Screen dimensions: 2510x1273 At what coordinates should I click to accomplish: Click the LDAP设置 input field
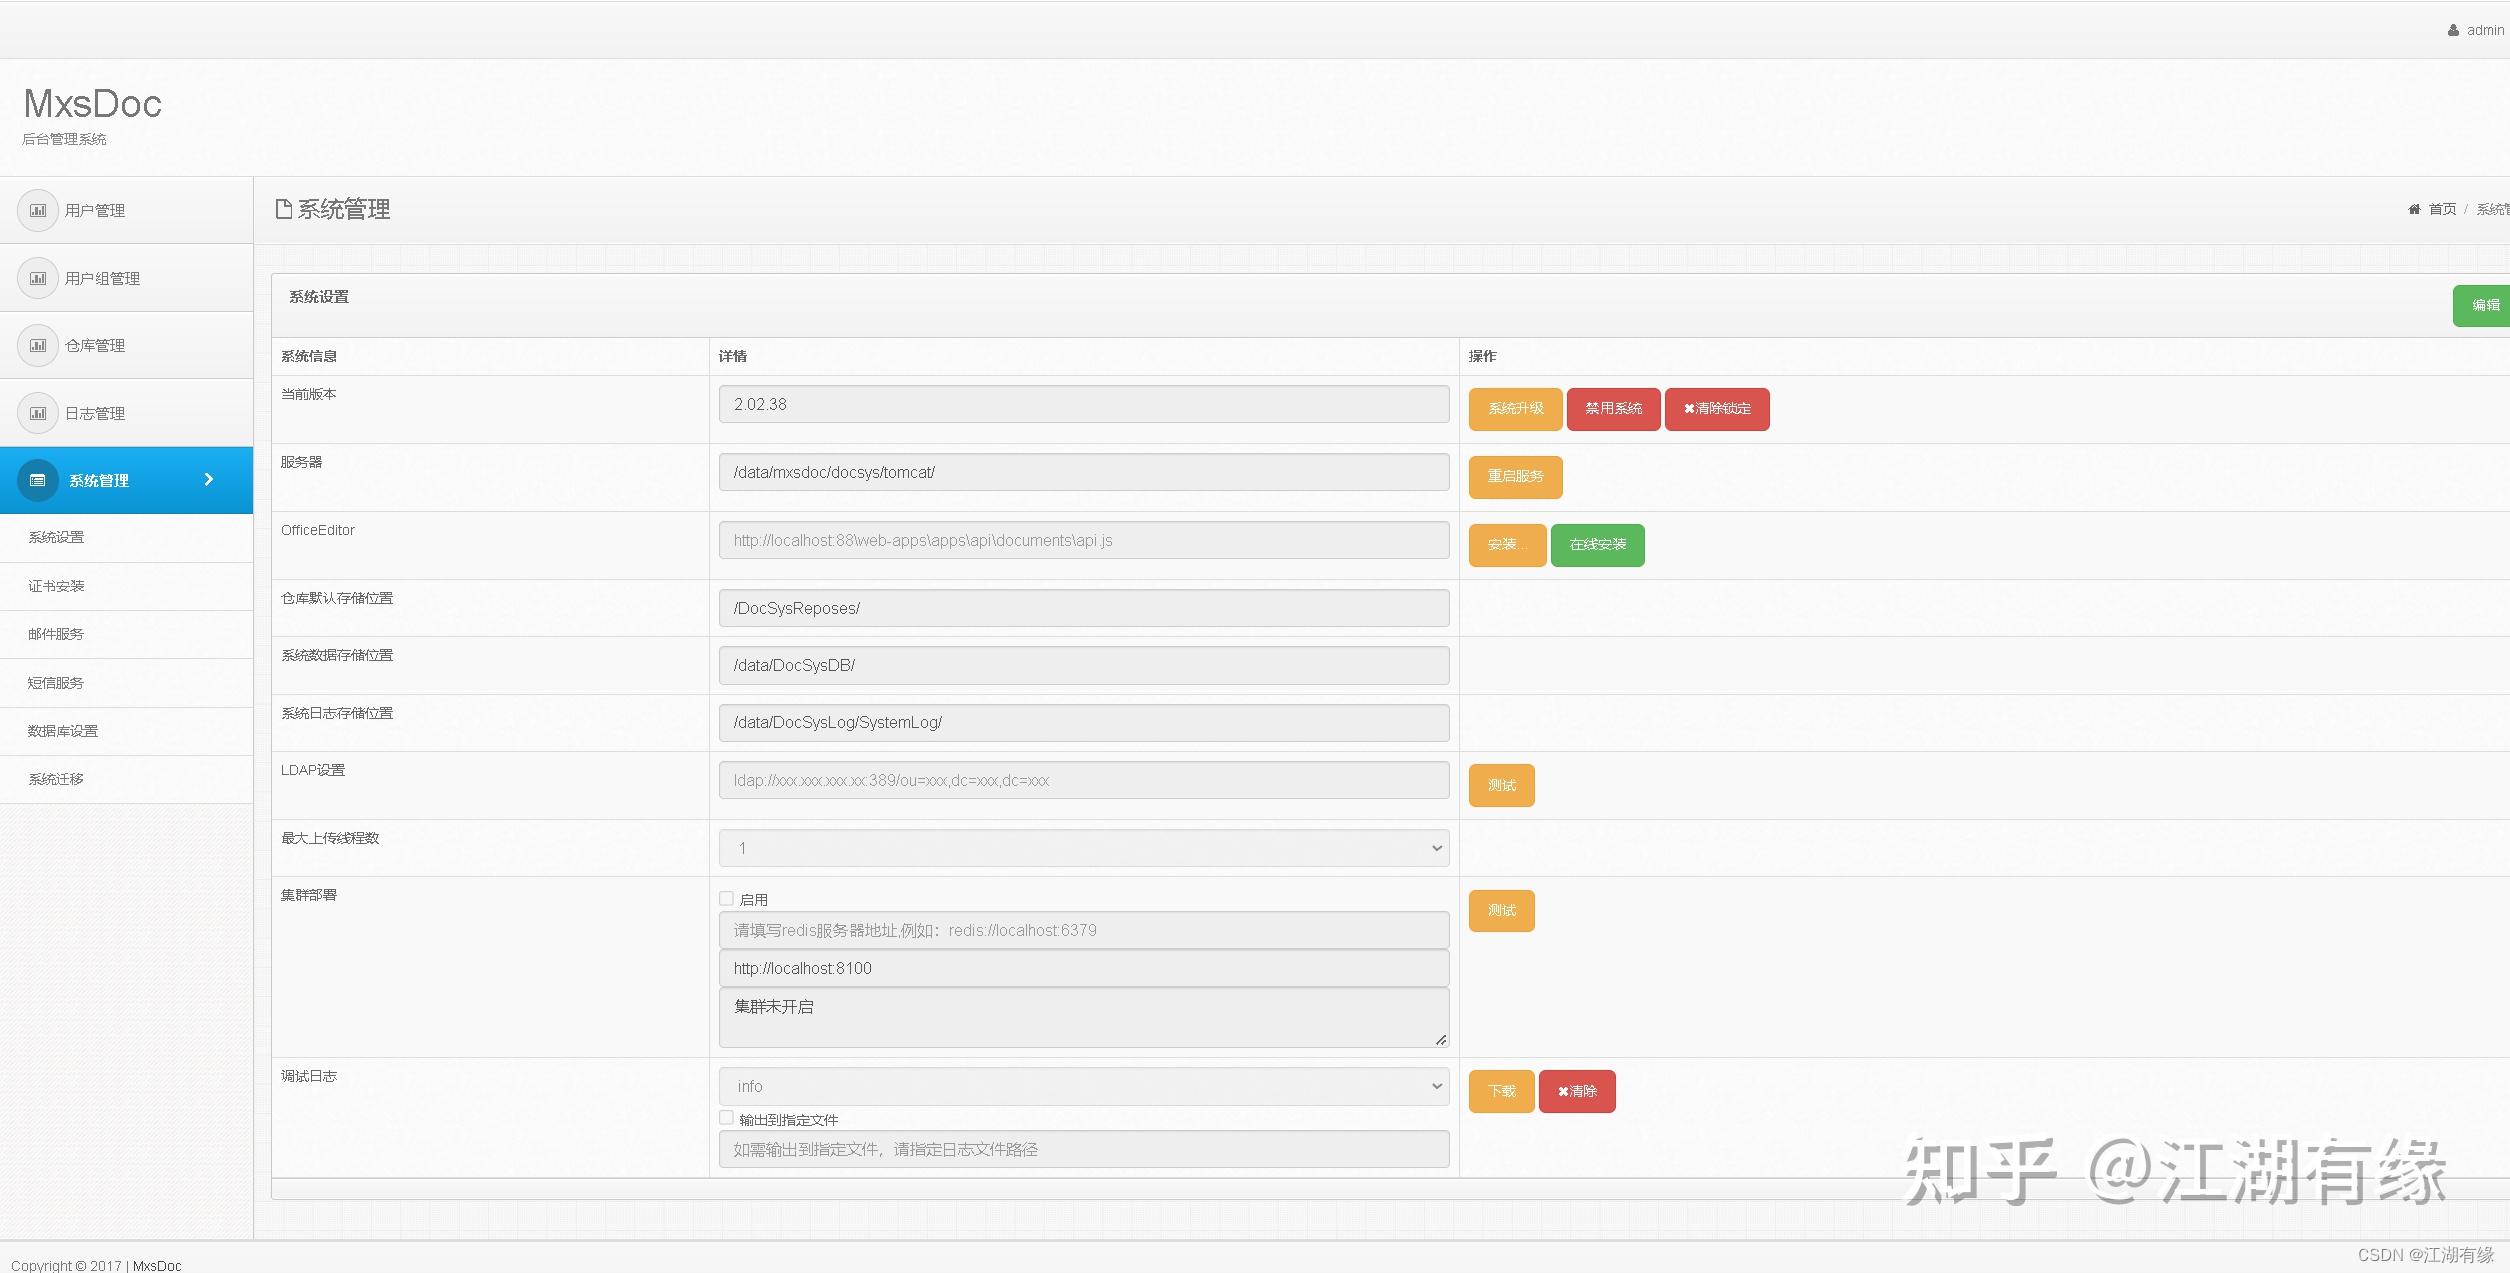(x=1083, y=780)
